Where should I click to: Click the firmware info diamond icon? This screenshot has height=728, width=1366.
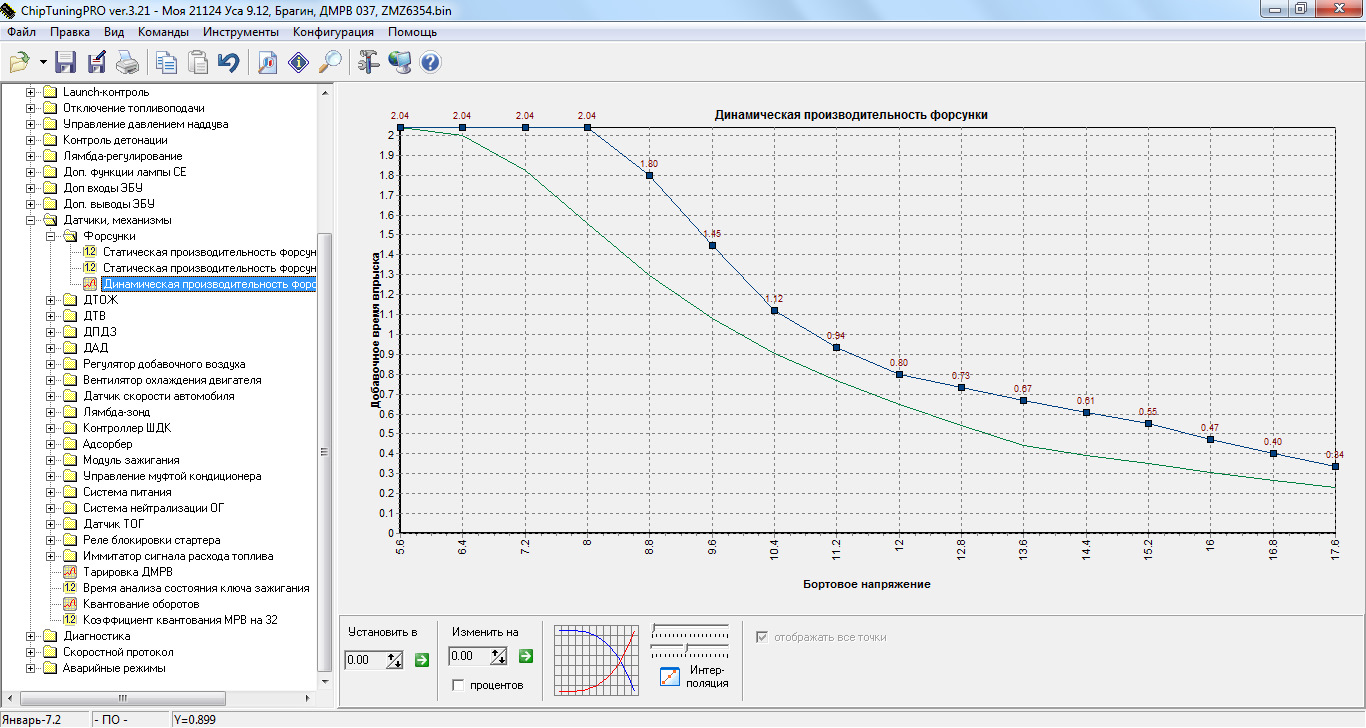pyautogui.click(x=298, y=63)
